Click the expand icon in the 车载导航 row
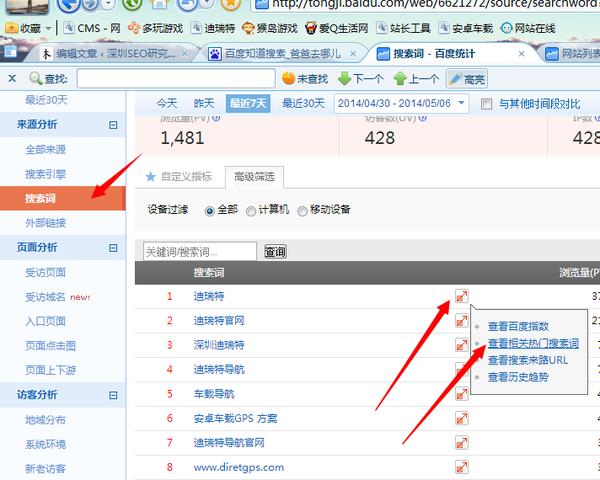600x480 pixels. pyautogui.click(x=461, y=394)
